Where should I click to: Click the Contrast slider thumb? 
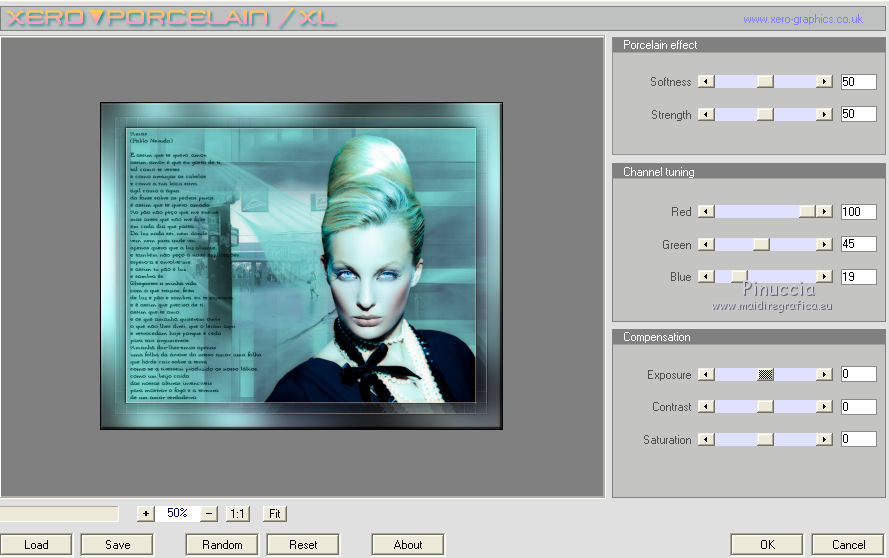pos(765,407)
